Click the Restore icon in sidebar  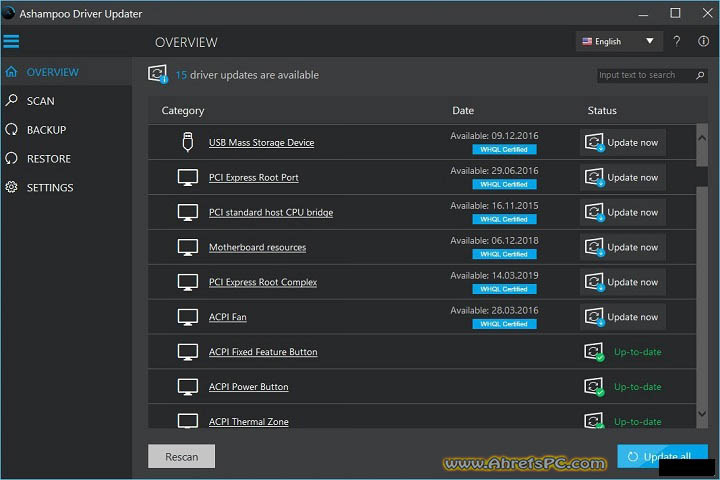pyautogui.click(x=11, y=158)
